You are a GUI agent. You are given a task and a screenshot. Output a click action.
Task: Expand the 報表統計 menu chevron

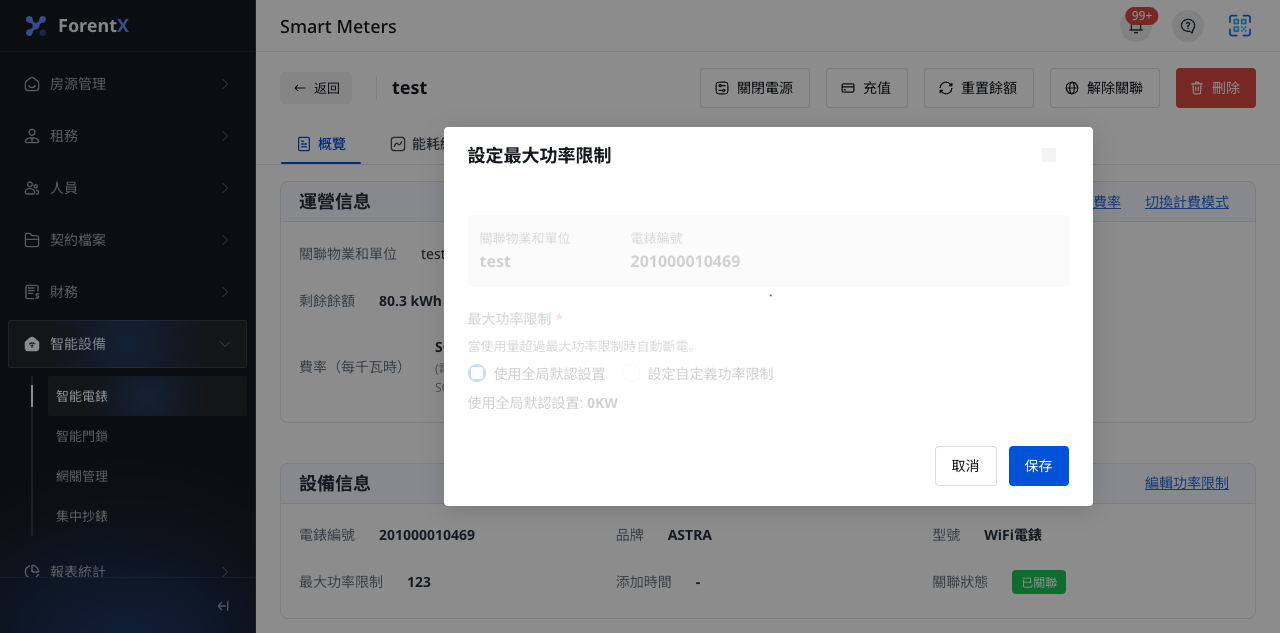(224, 572)
